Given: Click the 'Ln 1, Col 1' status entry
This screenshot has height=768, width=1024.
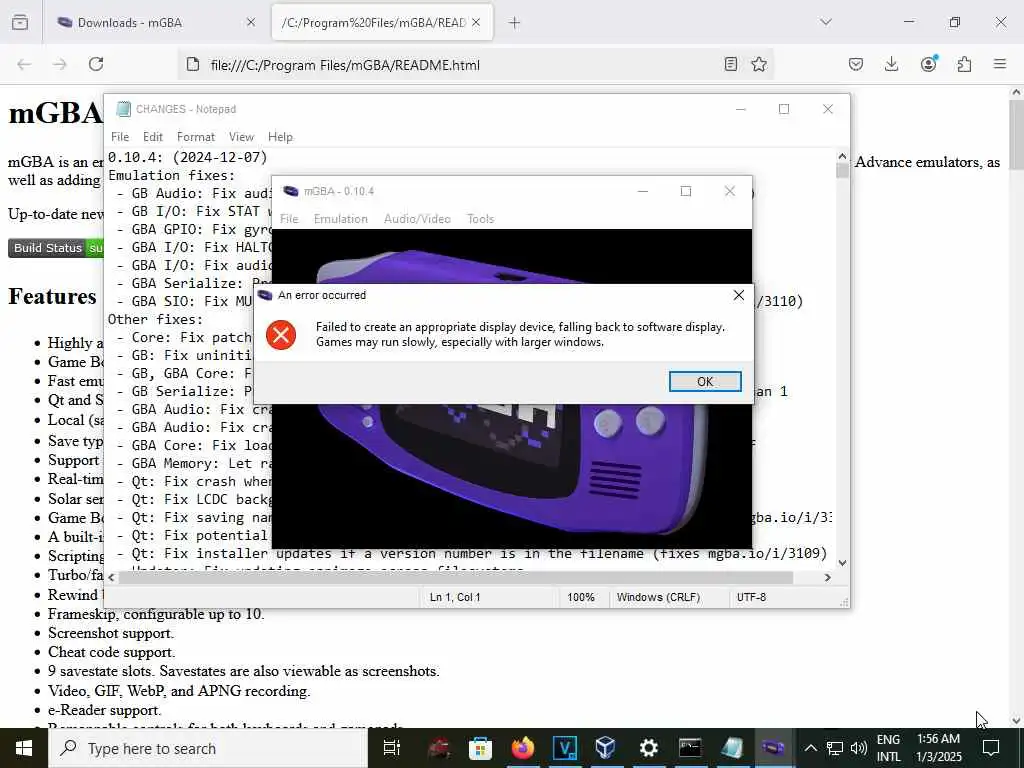Looking at the screenshot, I should 455,597.
